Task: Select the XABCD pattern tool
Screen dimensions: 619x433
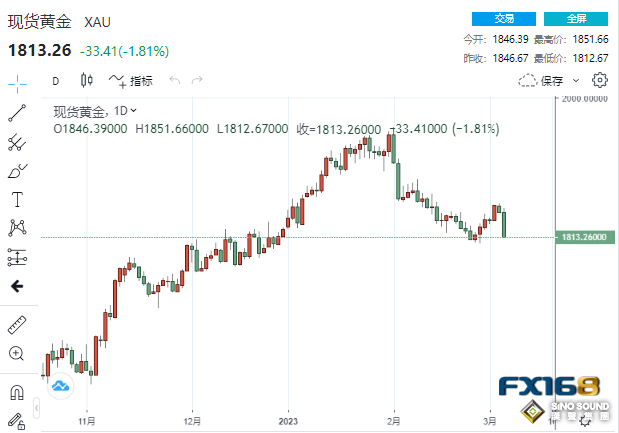Action: 17,228
